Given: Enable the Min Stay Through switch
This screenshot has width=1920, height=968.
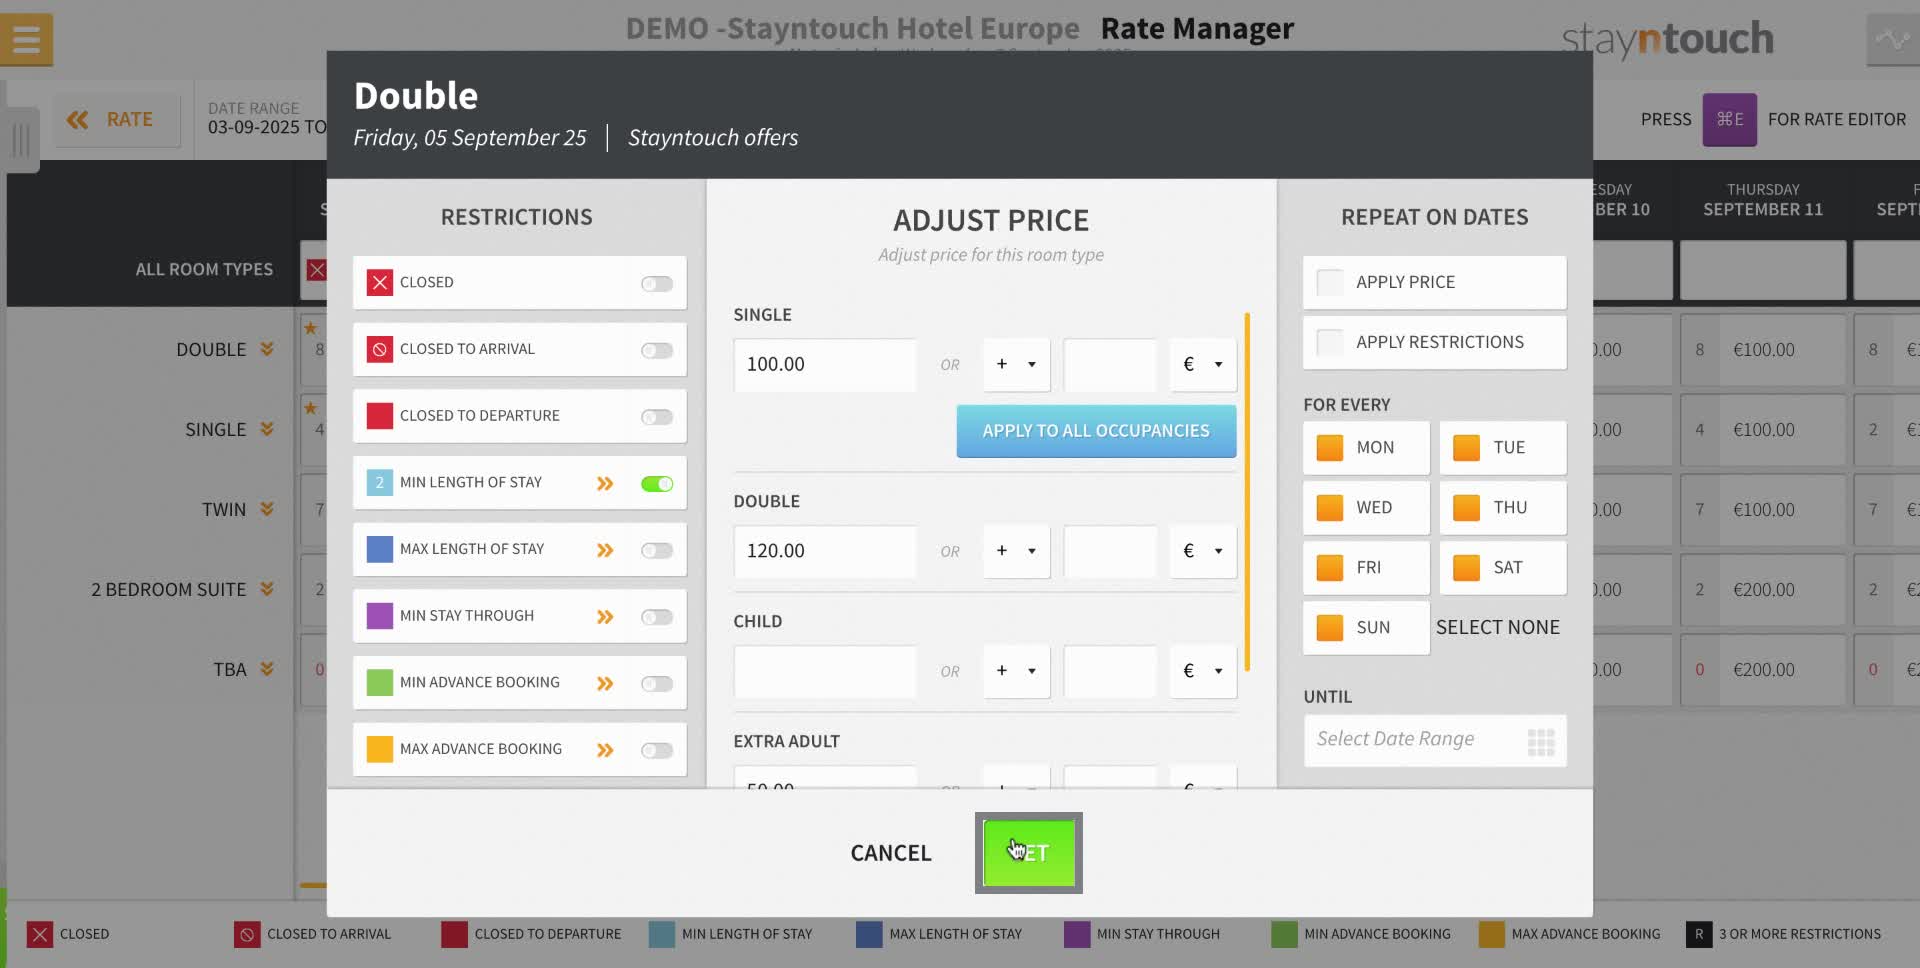Looking at the screenshot, I should click(x=657, y=617).
